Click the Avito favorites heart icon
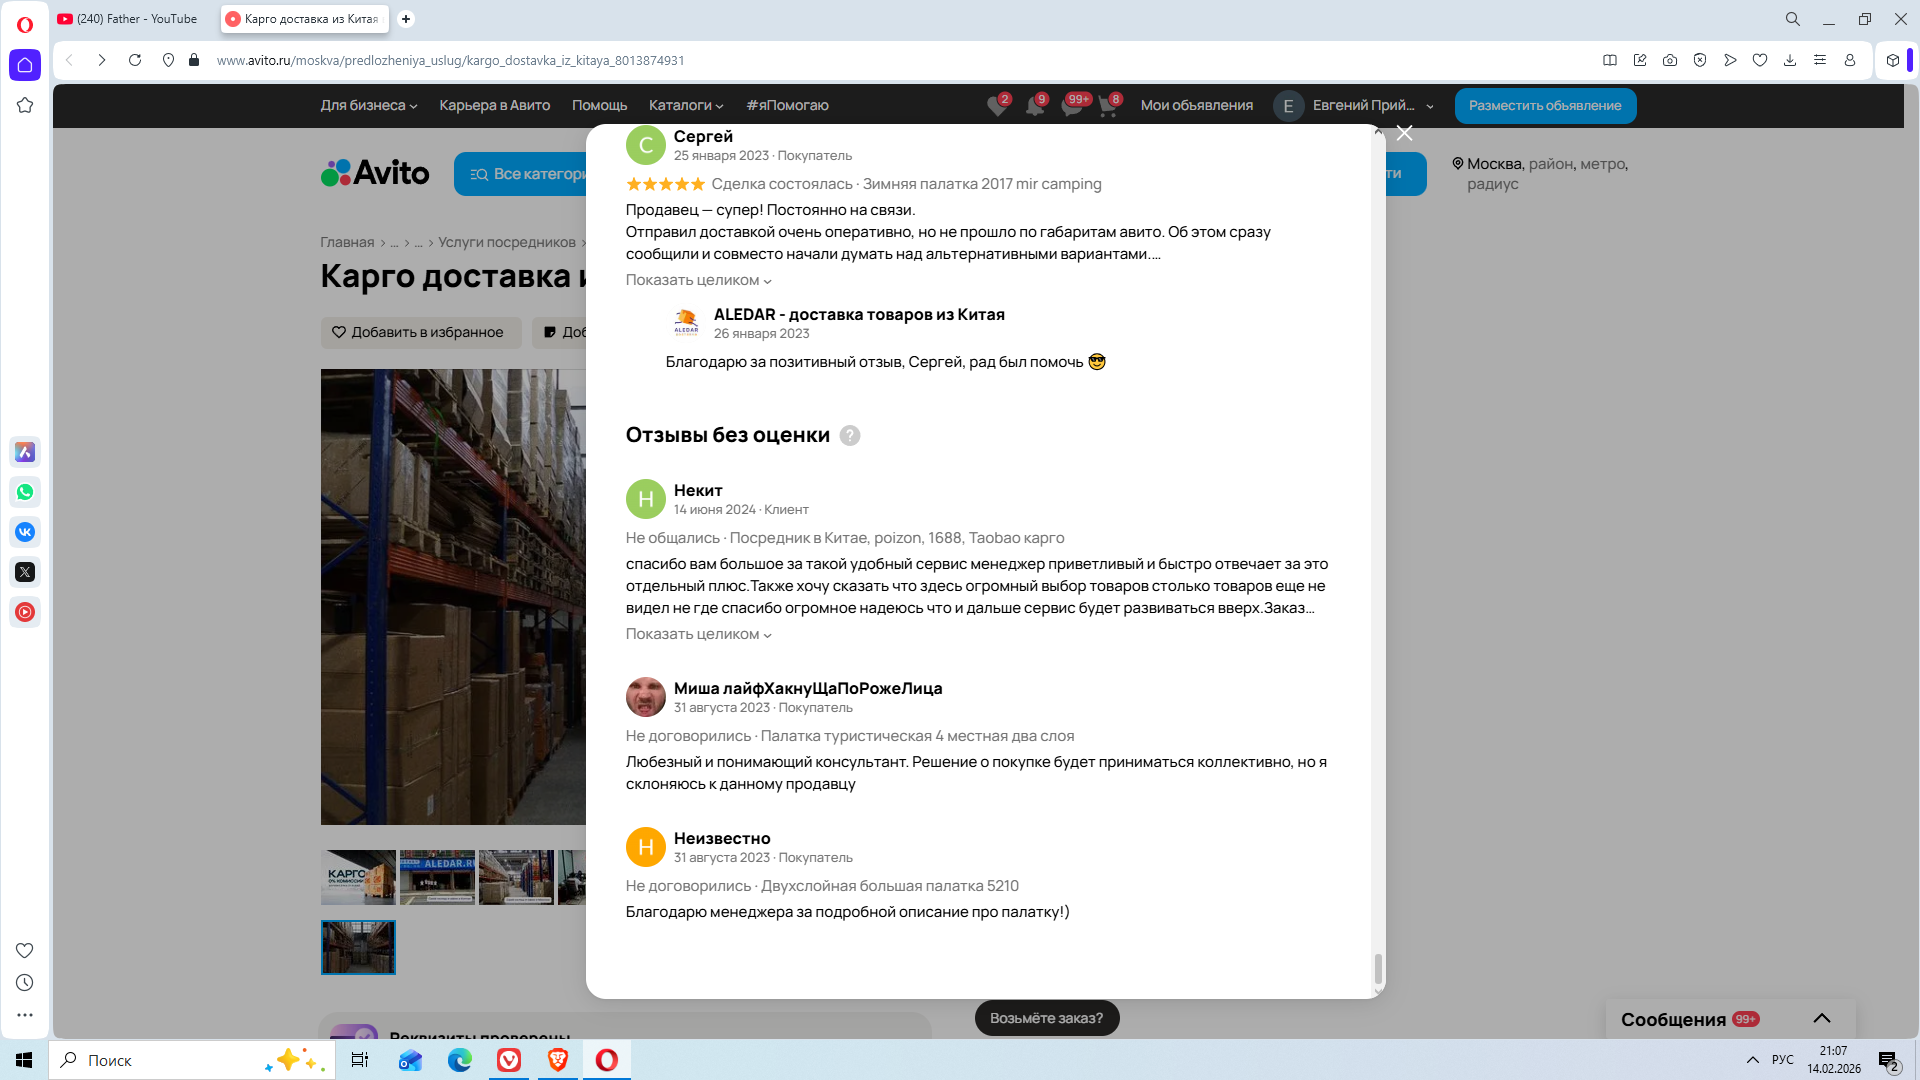 click(997, 106)
